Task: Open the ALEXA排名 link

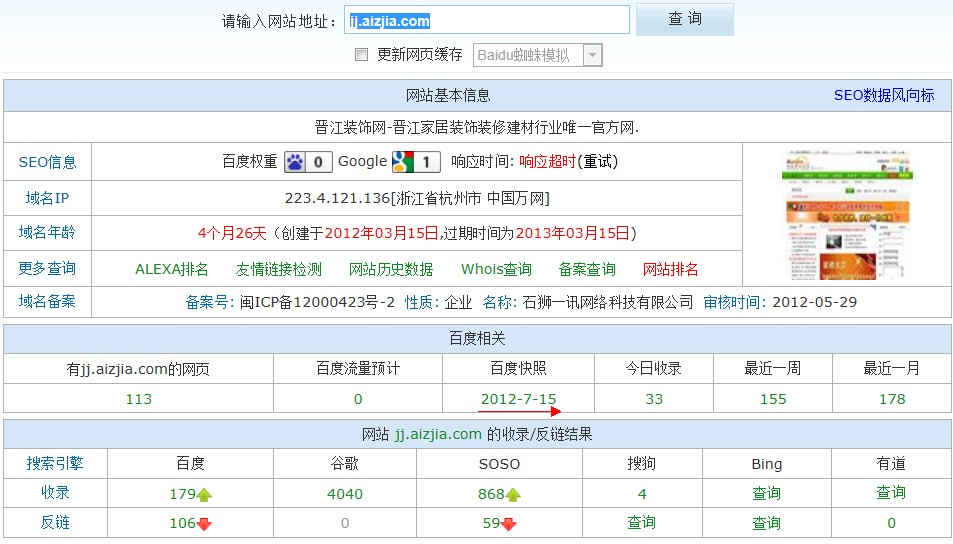Action: click(172, 269)
